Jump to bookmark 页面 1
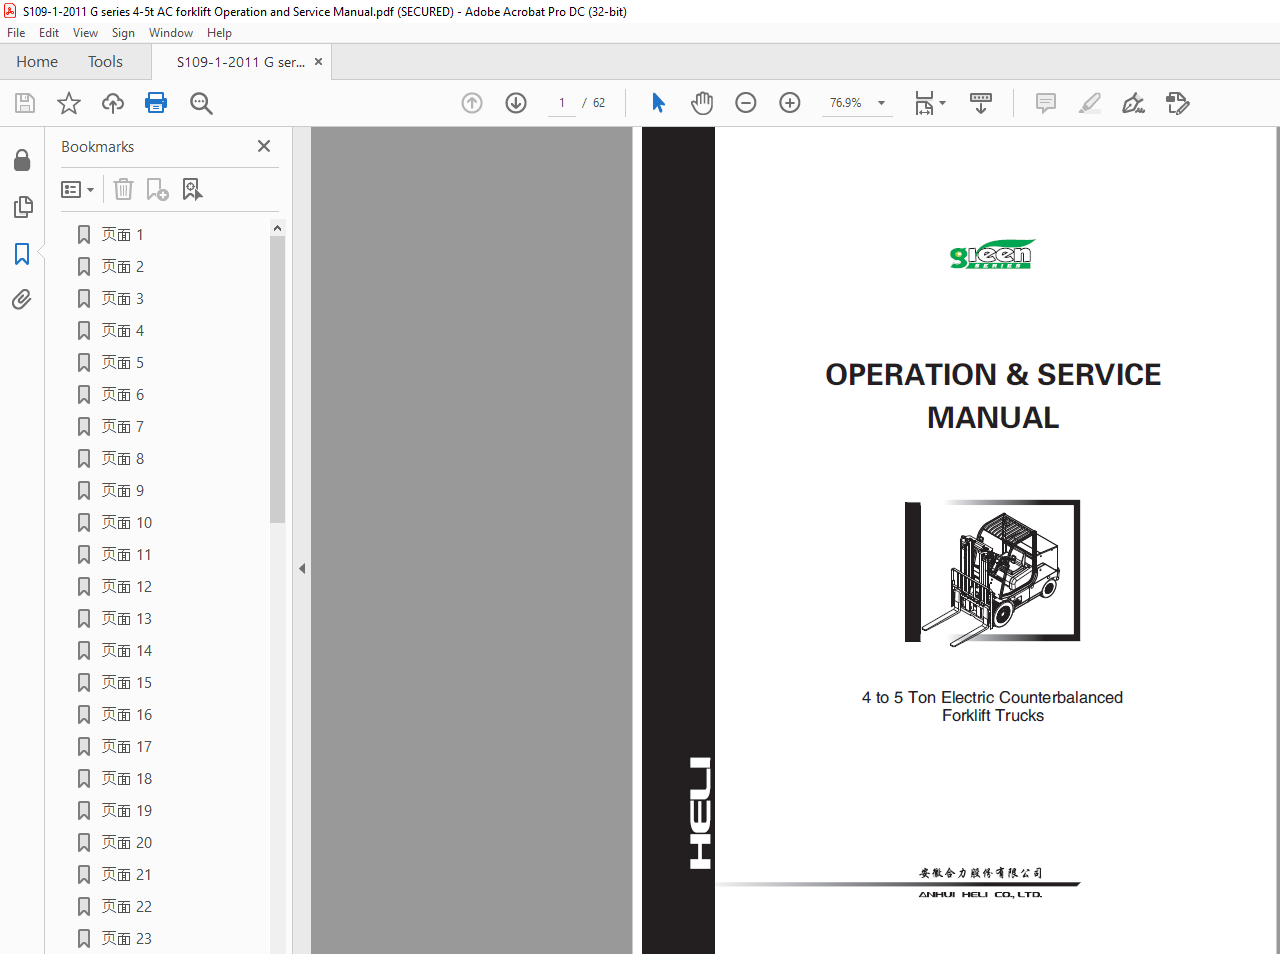1280x954 pixels. pyautogui.click(x=122, y=234)
